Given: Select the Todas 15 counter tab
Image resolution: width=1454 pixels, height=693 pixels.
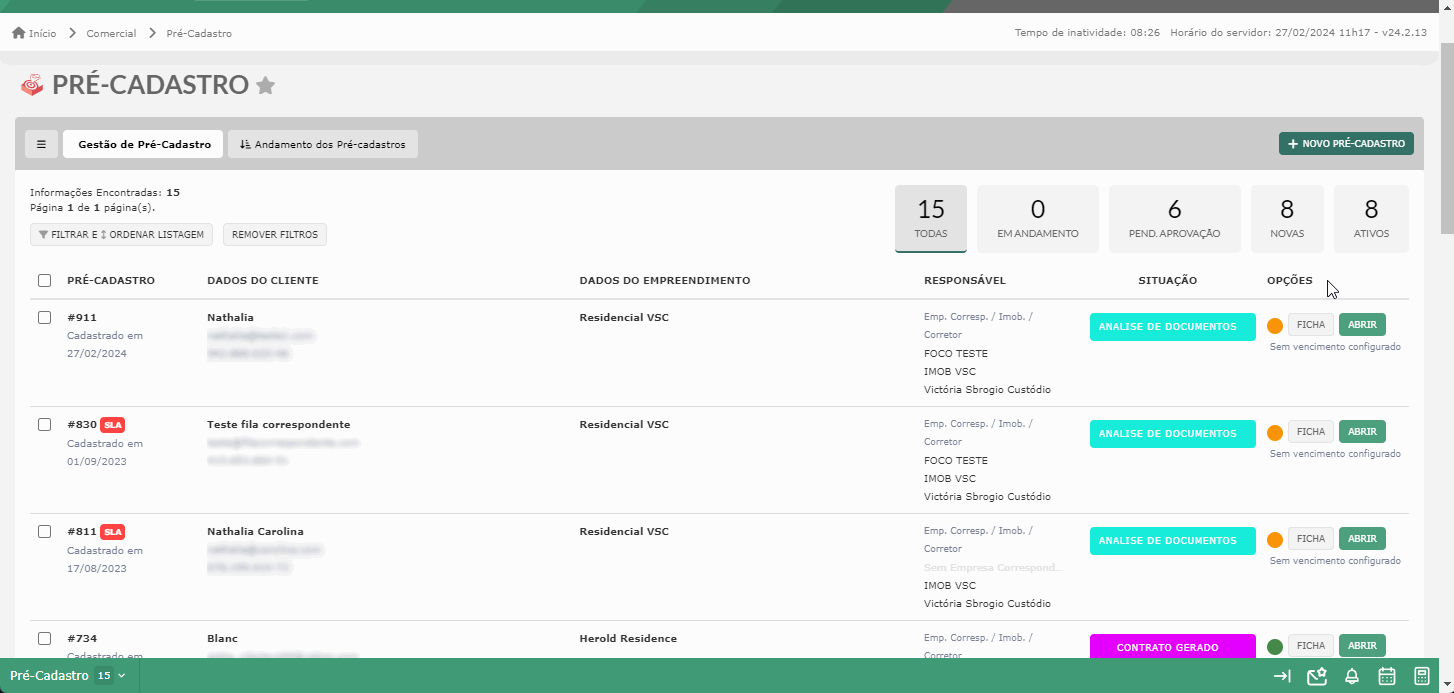Looking at the screenshot, I should [931, 218].
